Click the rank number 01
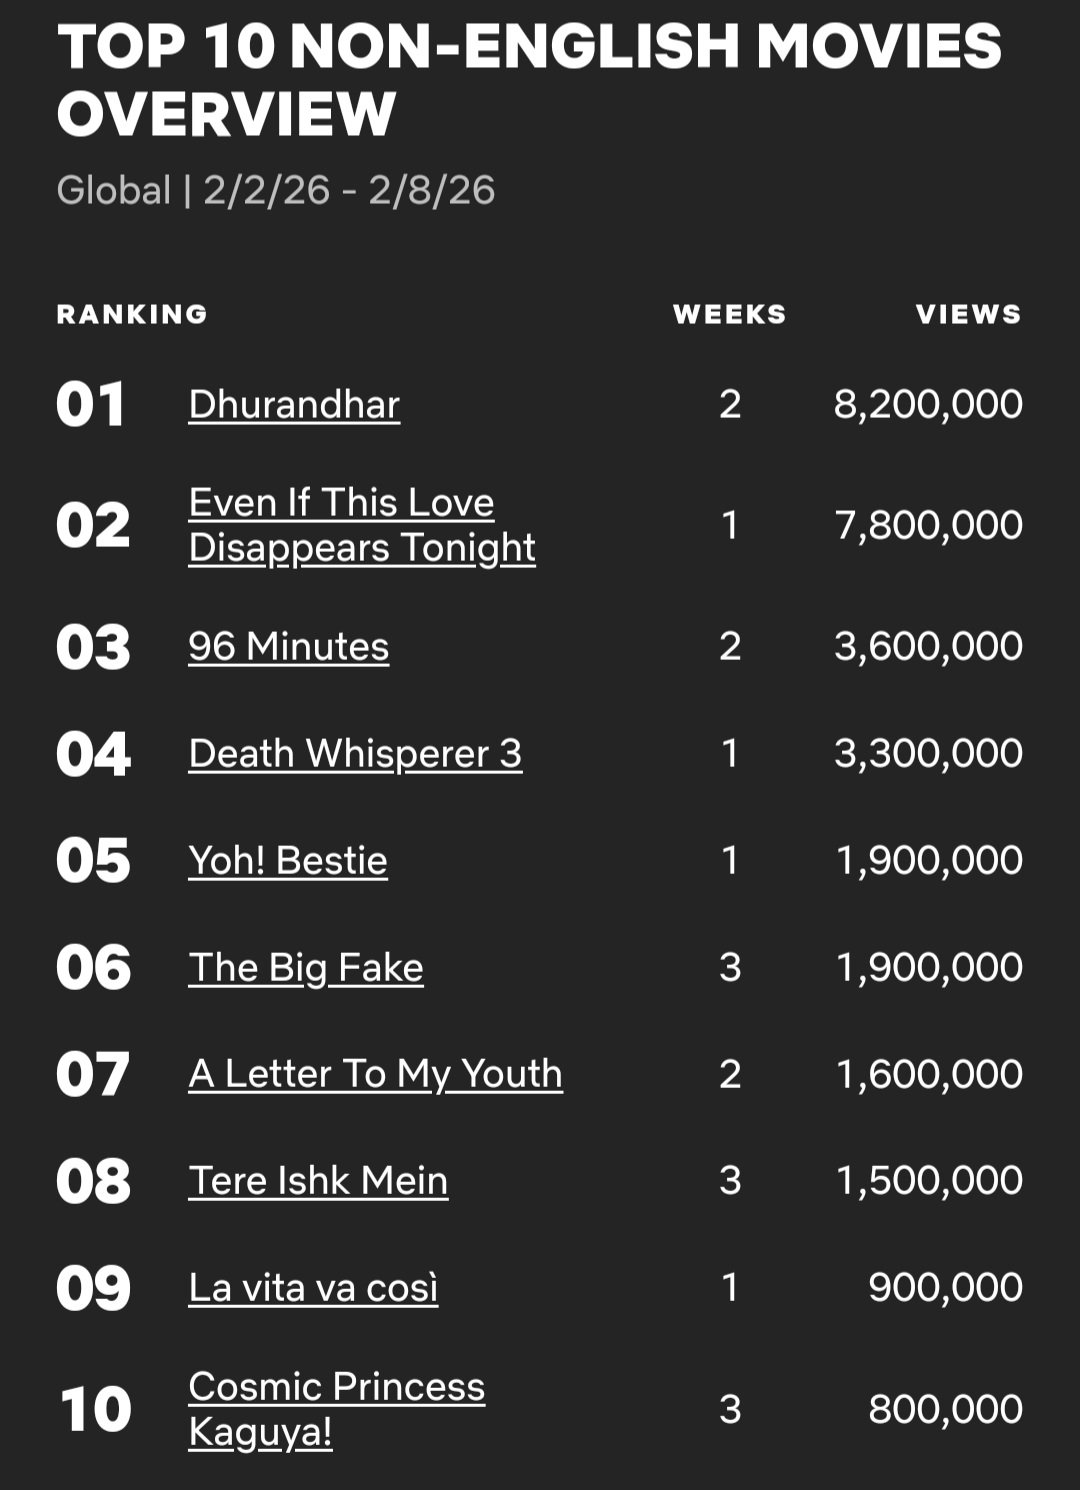 point(91,404)
